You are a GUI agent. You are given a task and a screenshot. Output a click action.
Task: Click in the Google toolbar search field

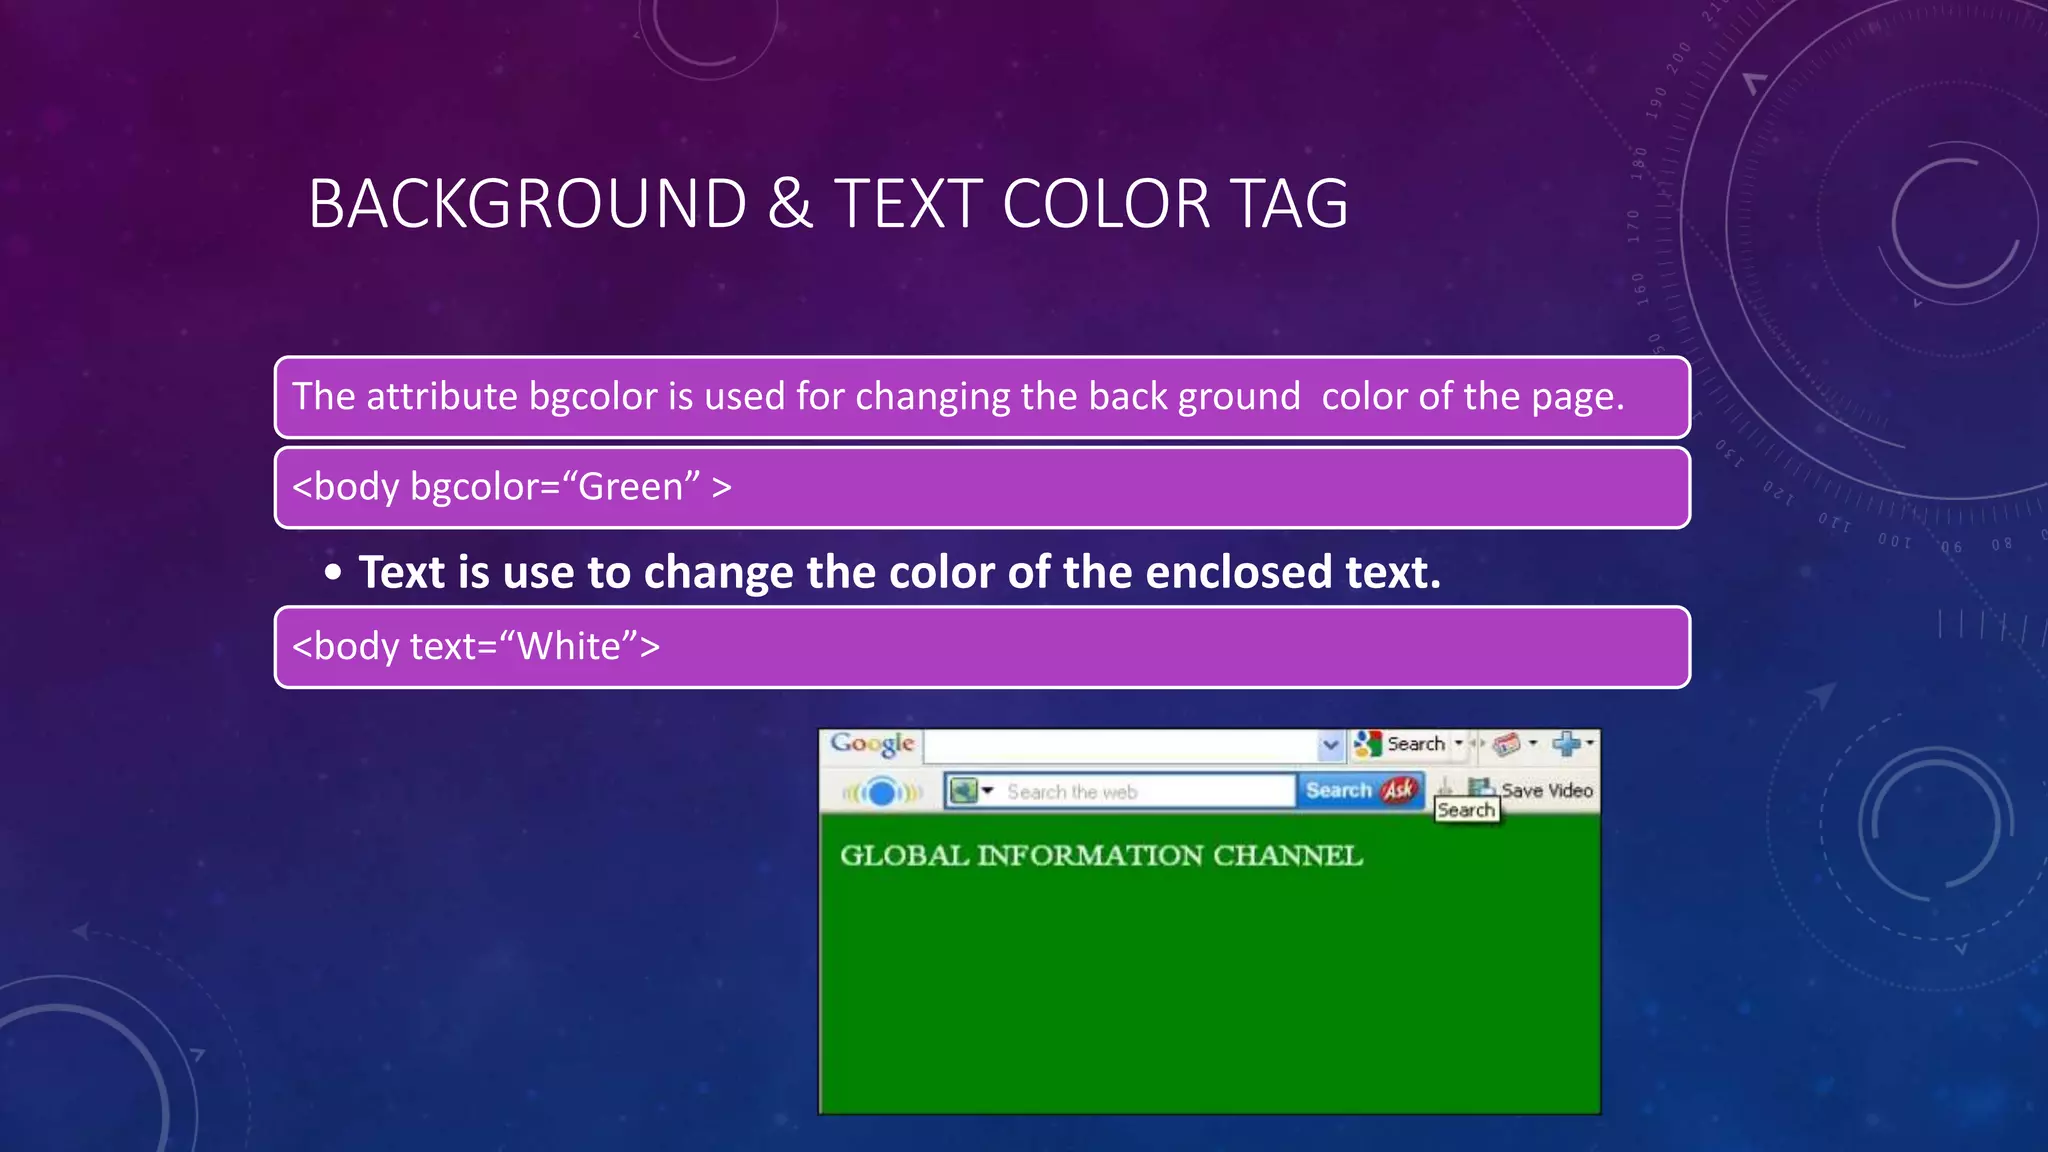pos(1120,746)
